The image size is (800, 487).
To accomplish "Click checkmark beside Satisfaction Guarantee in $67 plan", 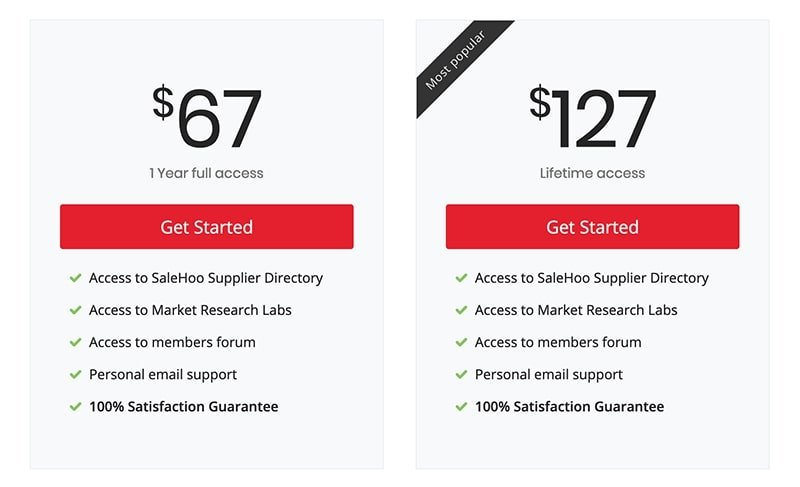I will pyautogui.click(x=76, y=407).
